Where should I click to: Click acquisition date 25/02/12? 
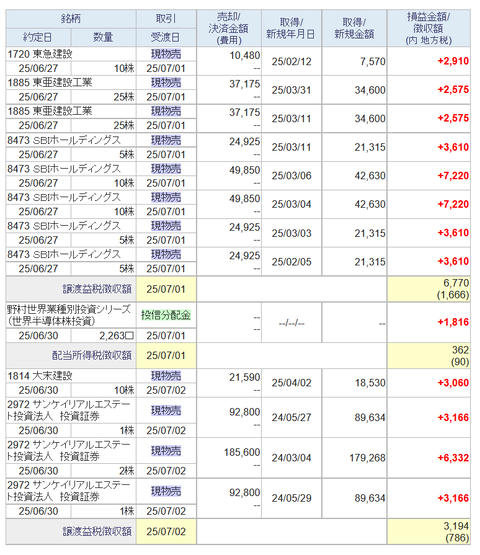click(291, 62)
